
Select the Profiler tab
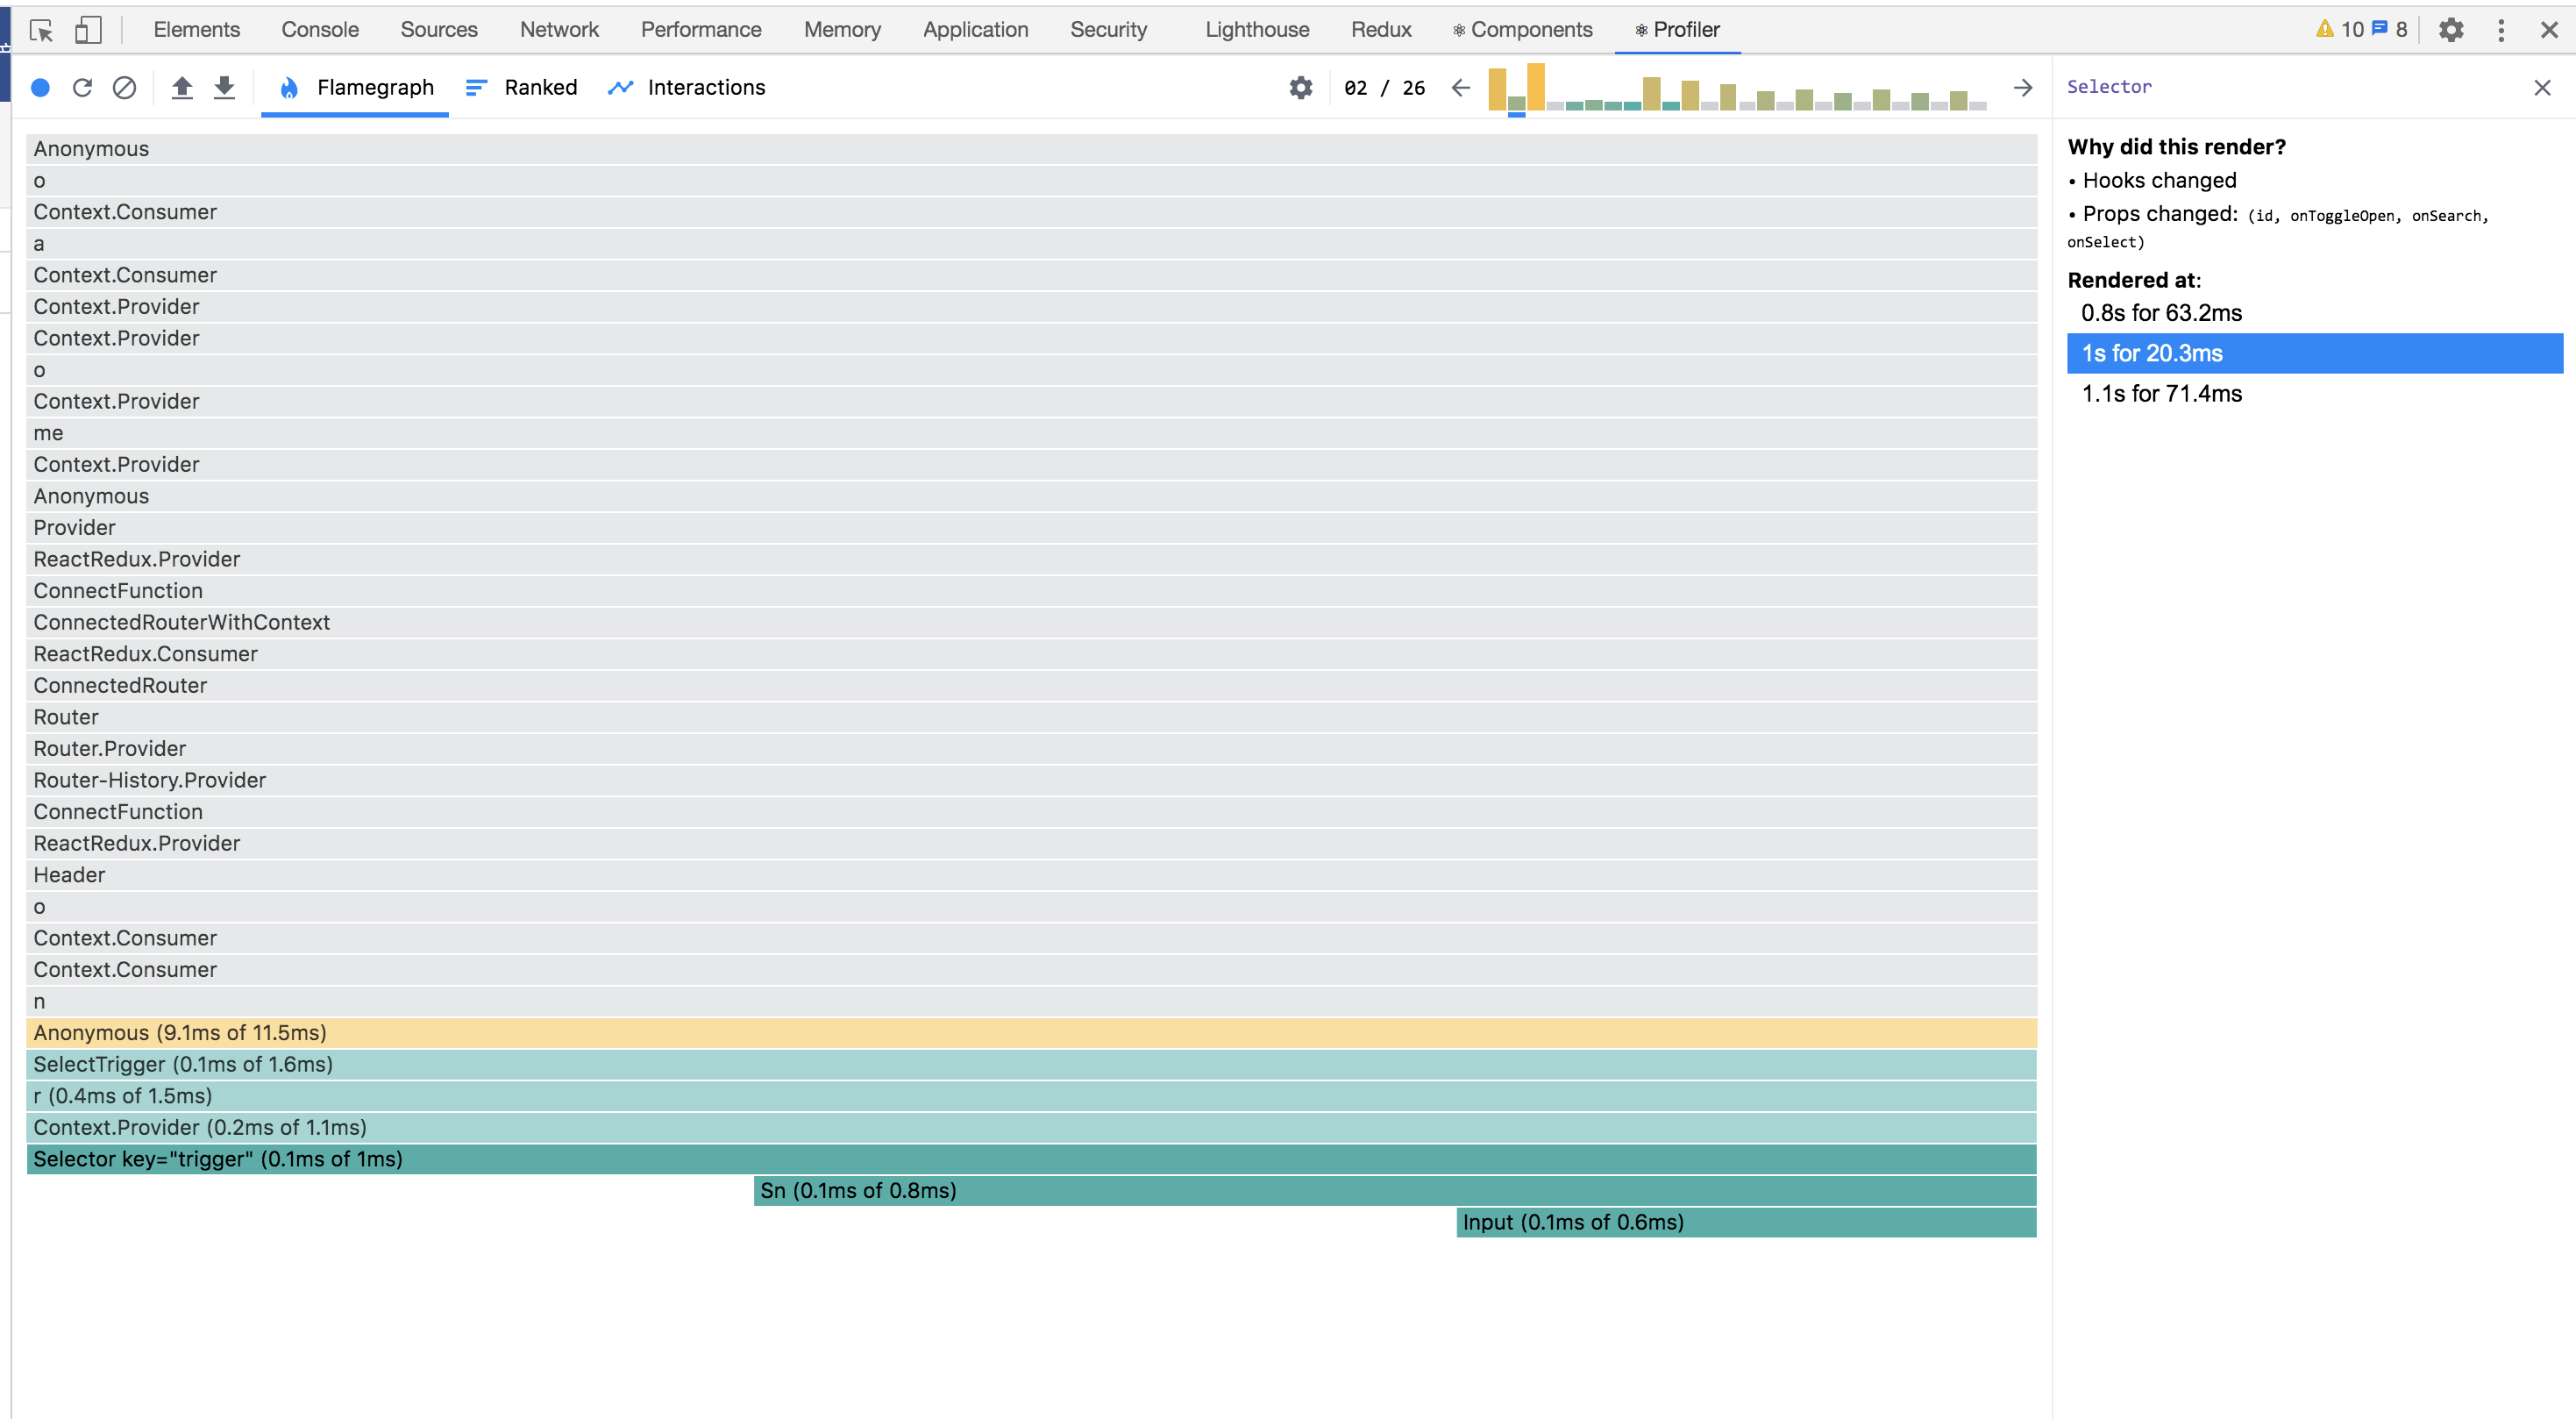click(1677, 30)
